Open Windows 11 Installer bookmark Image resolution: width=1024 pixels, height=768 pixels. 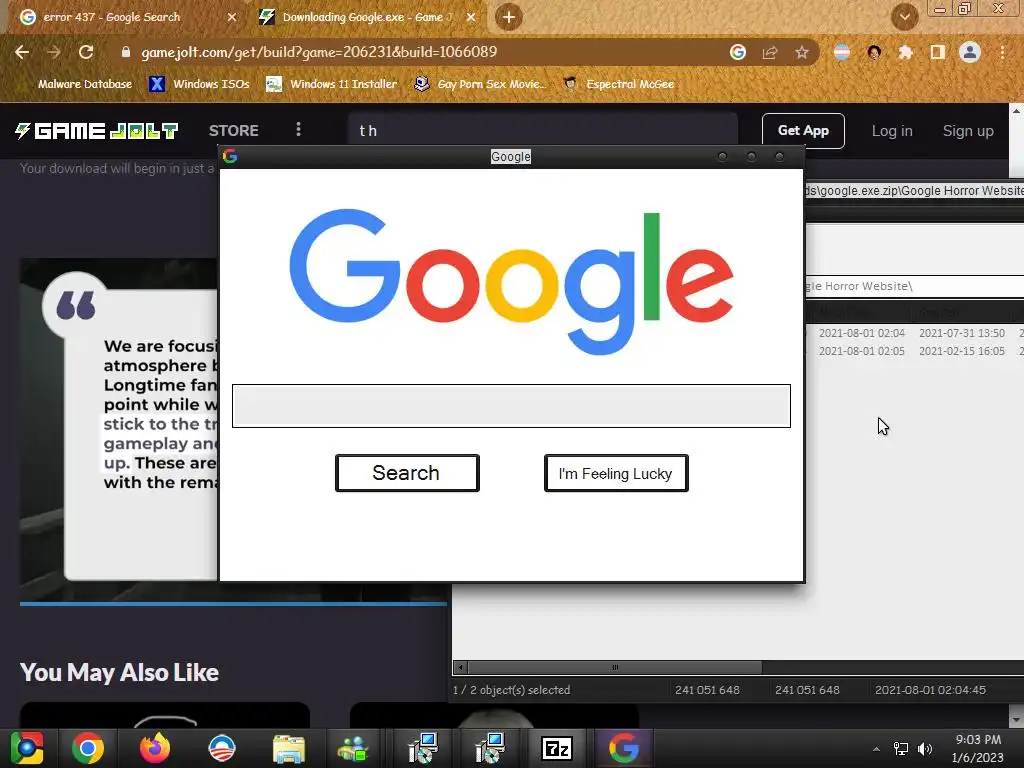[332, 84]
